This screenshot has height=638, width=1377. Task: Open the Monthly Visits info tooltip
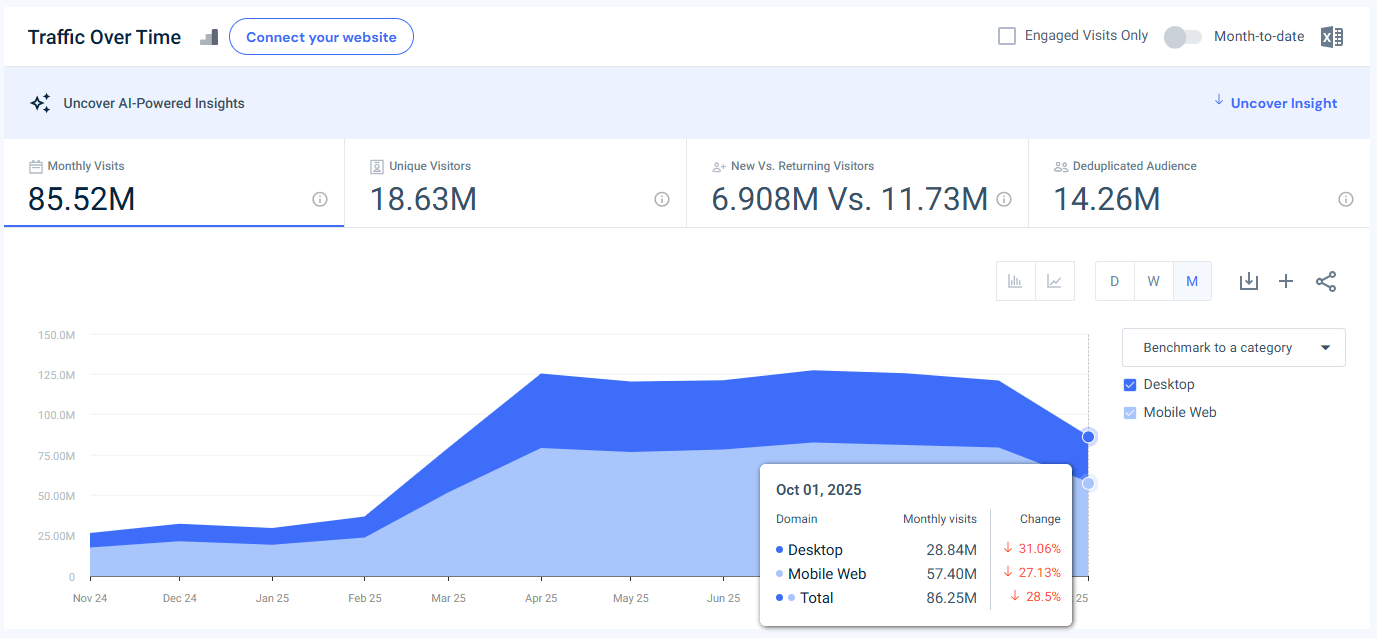[x=319, y=200]
